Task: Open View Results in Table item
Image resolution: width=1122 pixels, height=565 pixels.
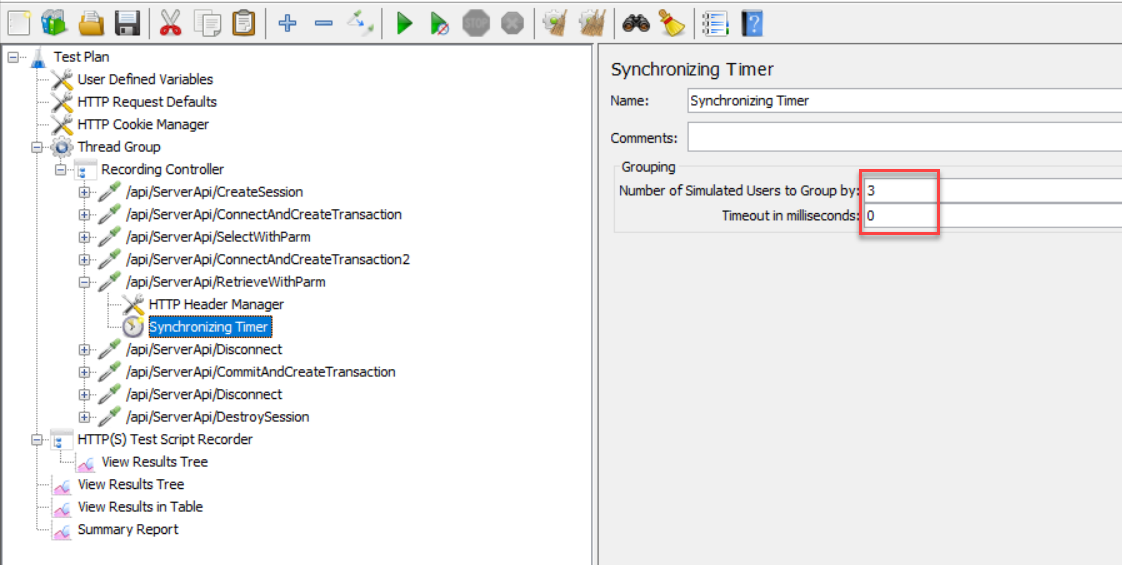Action: coord(139,507)
